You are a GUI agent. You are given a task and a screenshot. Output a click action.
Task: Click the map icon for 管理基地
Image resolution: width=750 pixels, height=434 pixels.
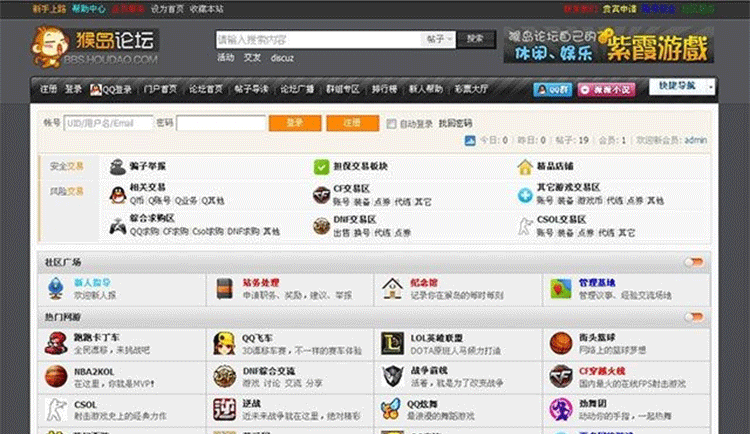561,289
